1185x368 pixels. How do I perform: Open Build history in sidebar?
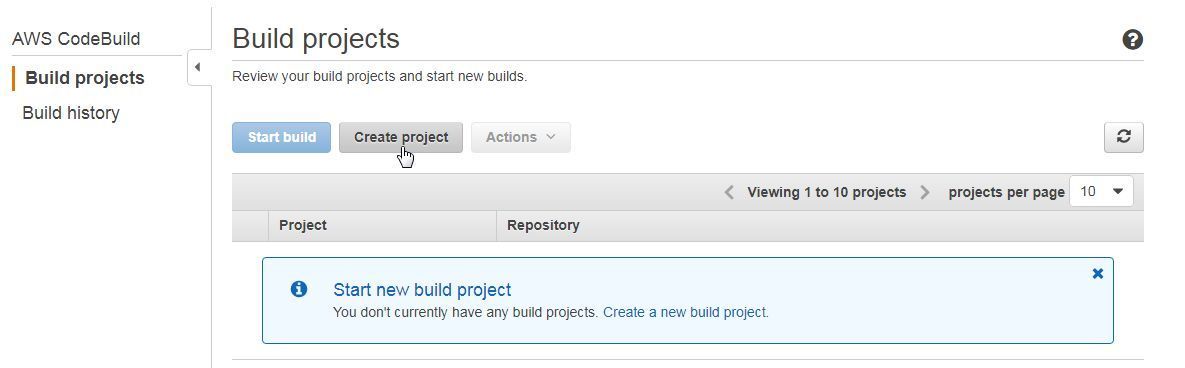[71, 113]
